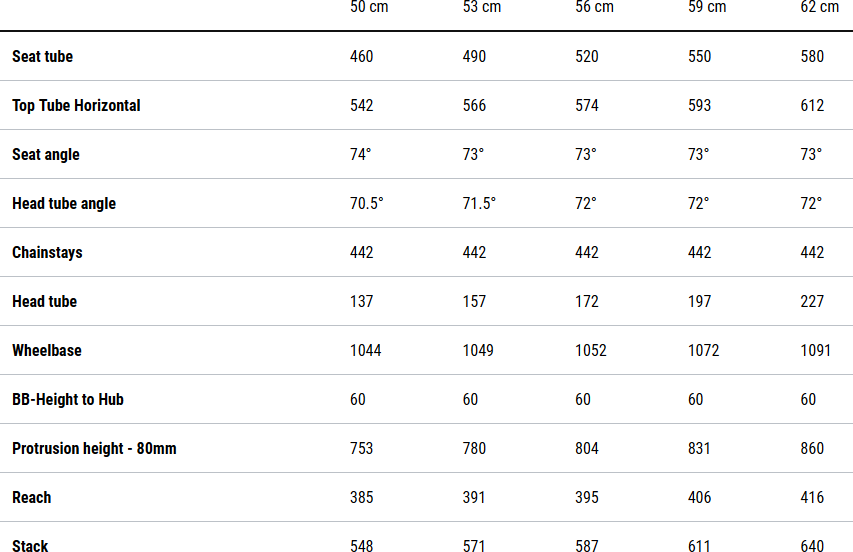Select the stack value 548
The width and height of the screenshot is (853, 552).
[362, 546]
